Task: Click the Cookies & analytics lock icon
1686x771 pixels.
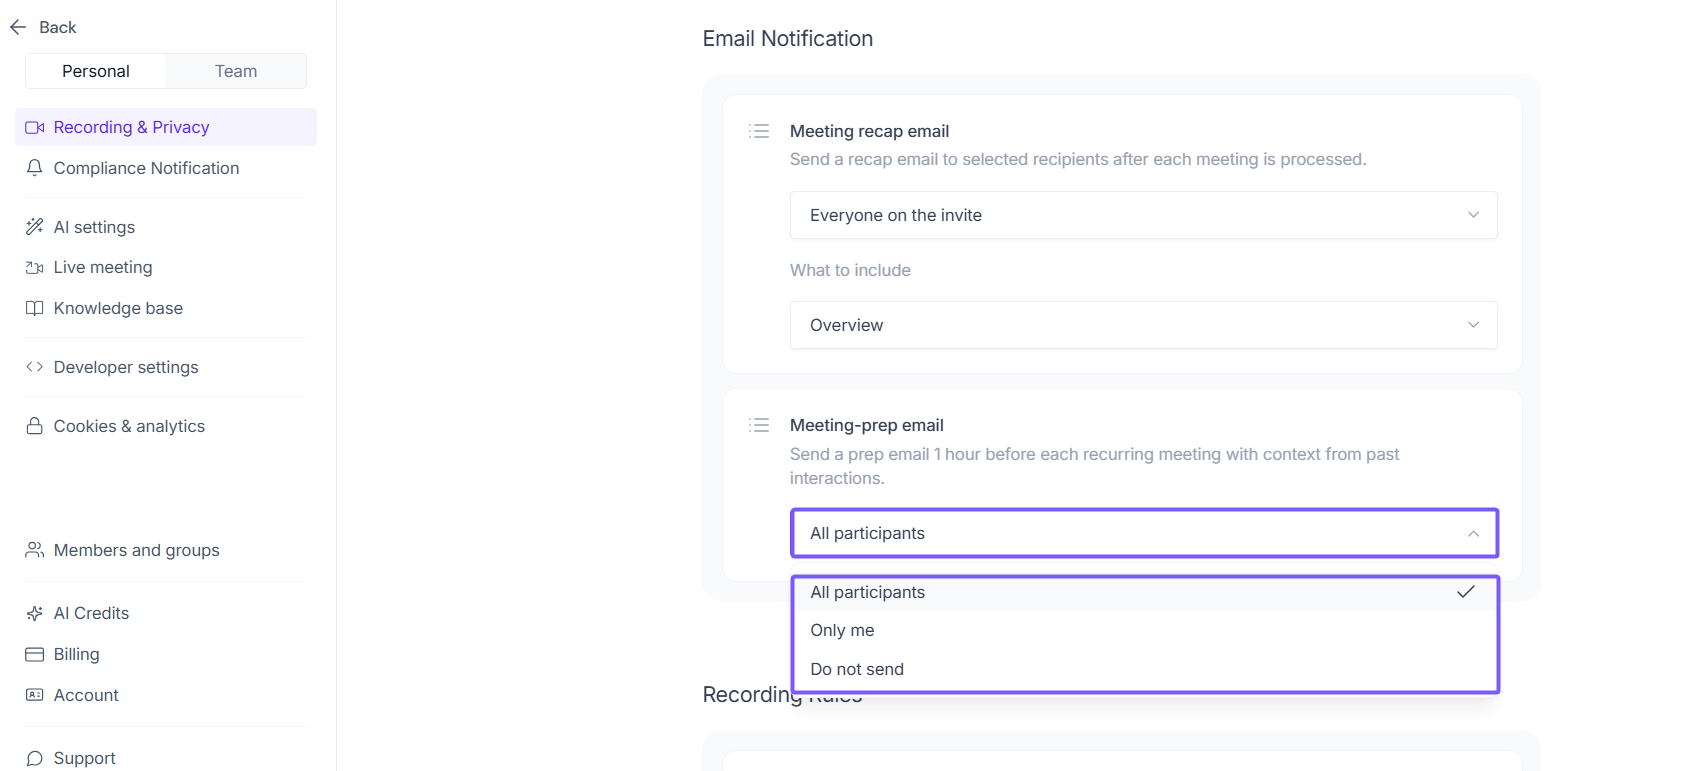Action: point(35,426)
